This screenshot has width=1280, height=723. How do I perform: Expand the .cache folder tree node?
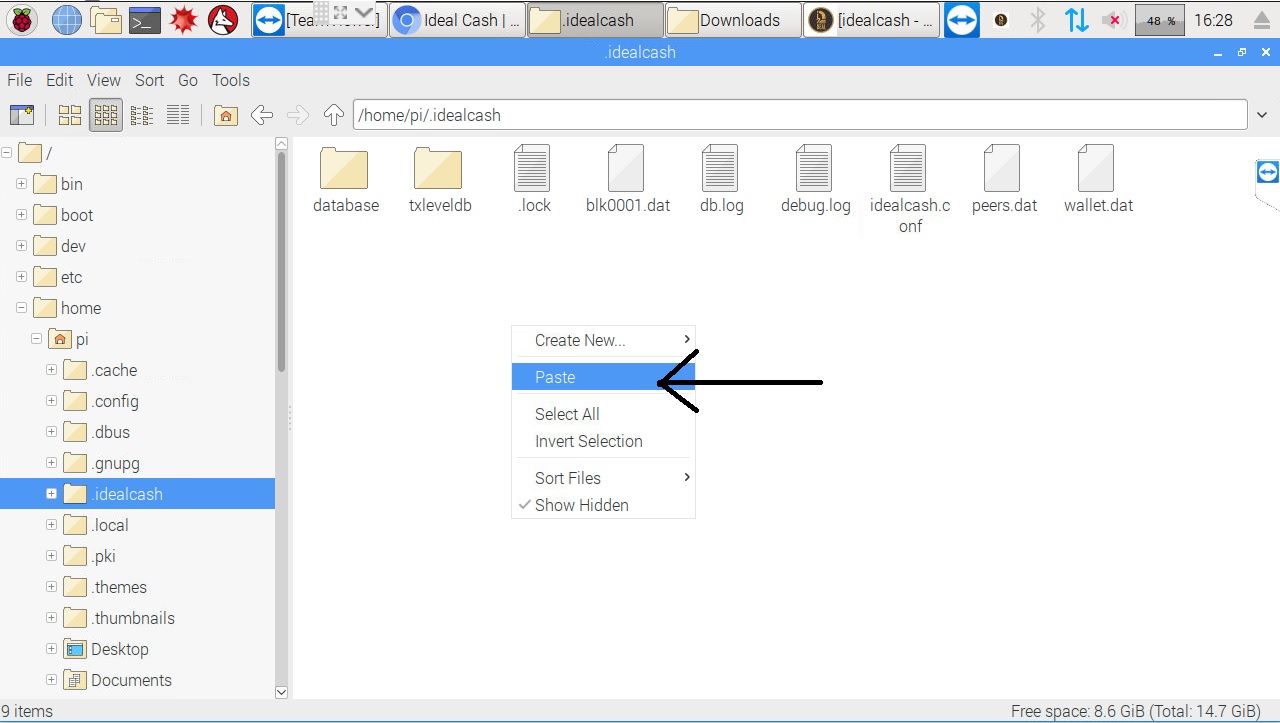(x=51, y=370)
